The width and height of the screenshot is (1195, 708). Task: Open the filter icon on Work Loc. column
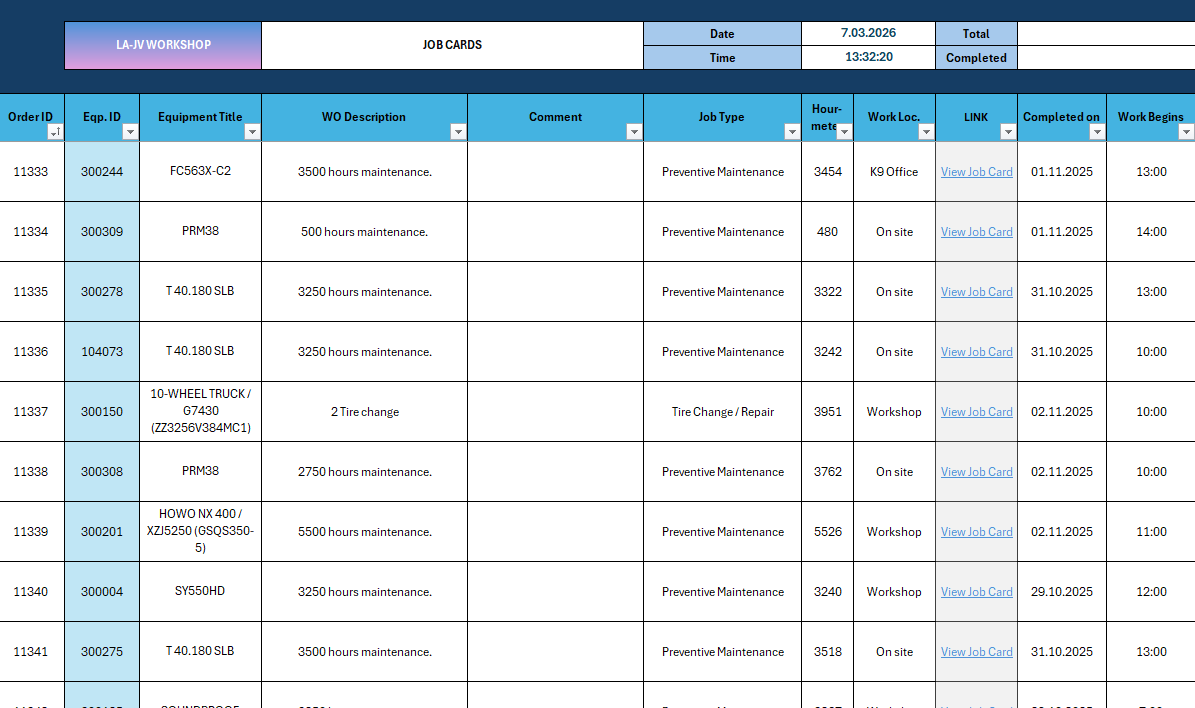point(926,131)
